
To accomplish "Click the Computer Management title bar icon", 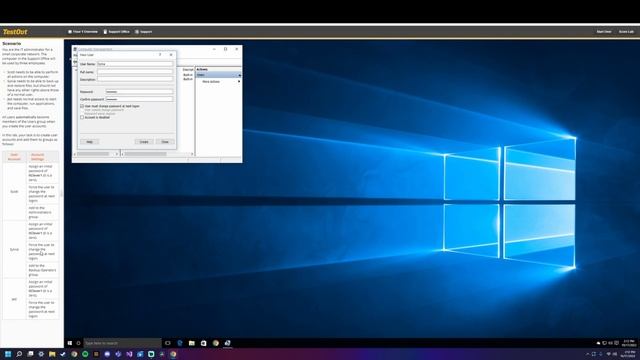I will pos(75,49).
